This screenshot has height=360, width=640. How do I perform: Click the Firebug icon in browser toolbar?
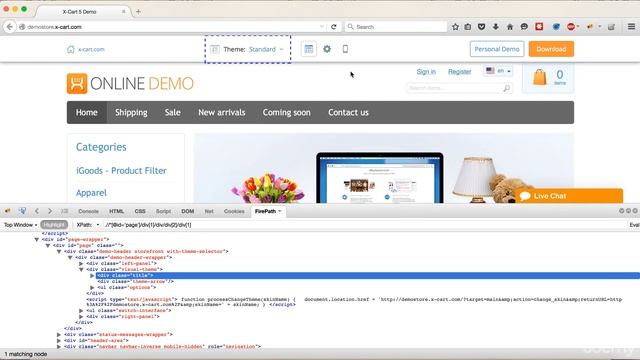(x=590, y=27)
